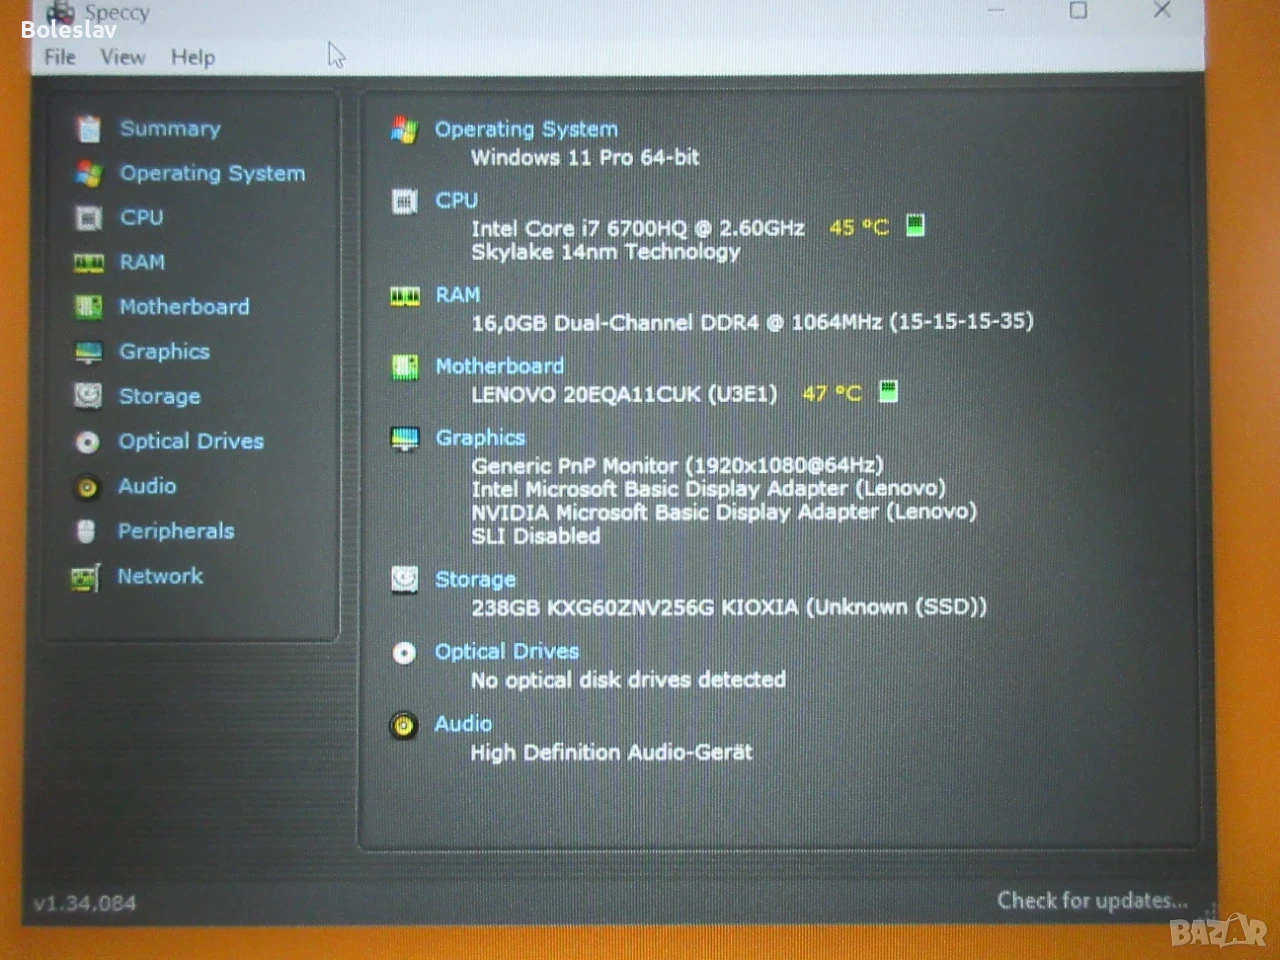View the Graphics section from sidebar
This screenshot has height=960, width=1280.
click(x=164, y=352)
